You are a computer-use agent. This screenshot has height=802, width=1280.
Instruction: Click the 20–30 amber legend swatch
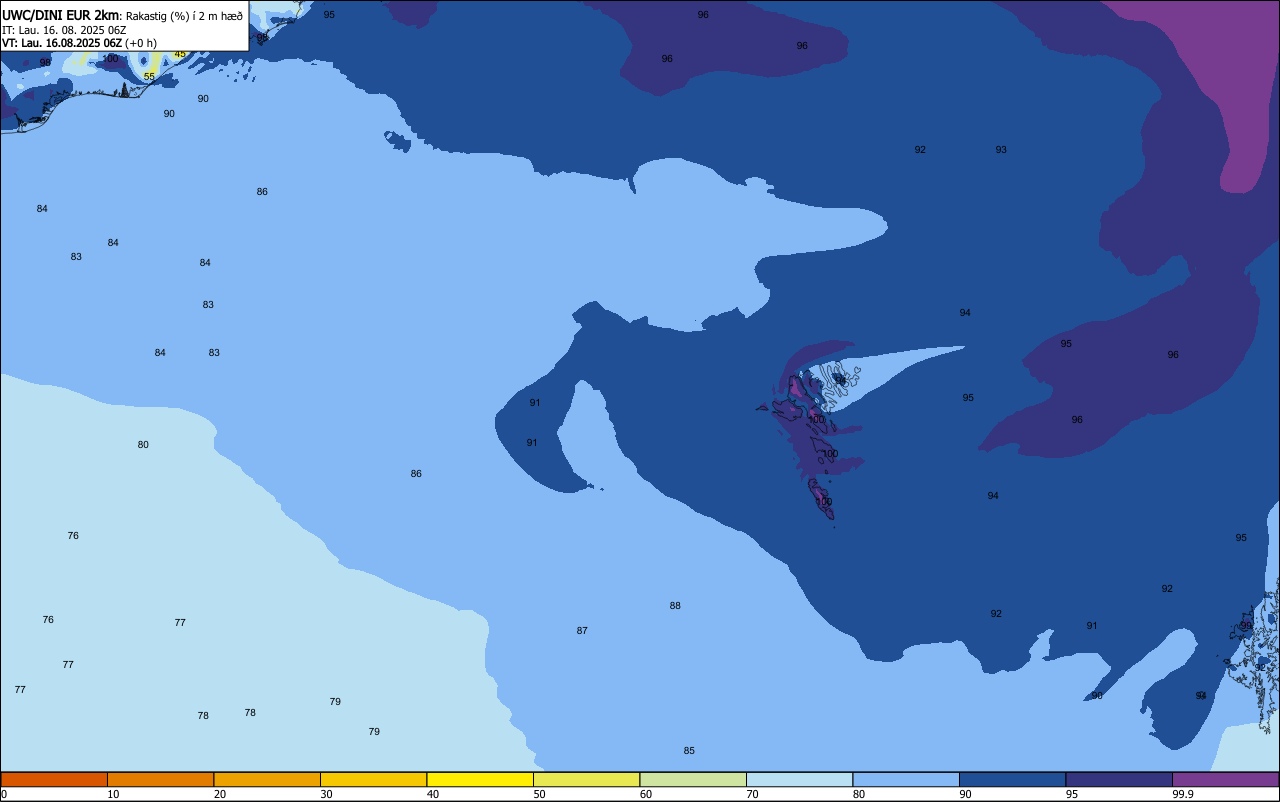267,779
